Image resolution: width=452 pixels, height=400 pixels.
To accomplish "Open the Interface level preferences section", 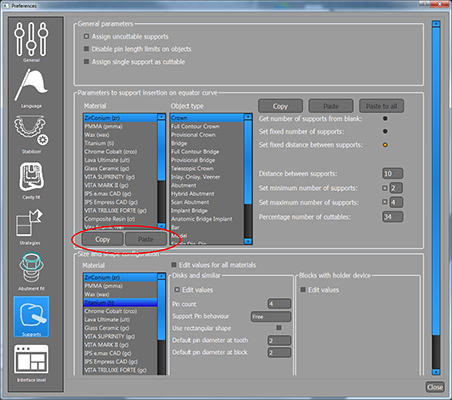I will (31, 363).
